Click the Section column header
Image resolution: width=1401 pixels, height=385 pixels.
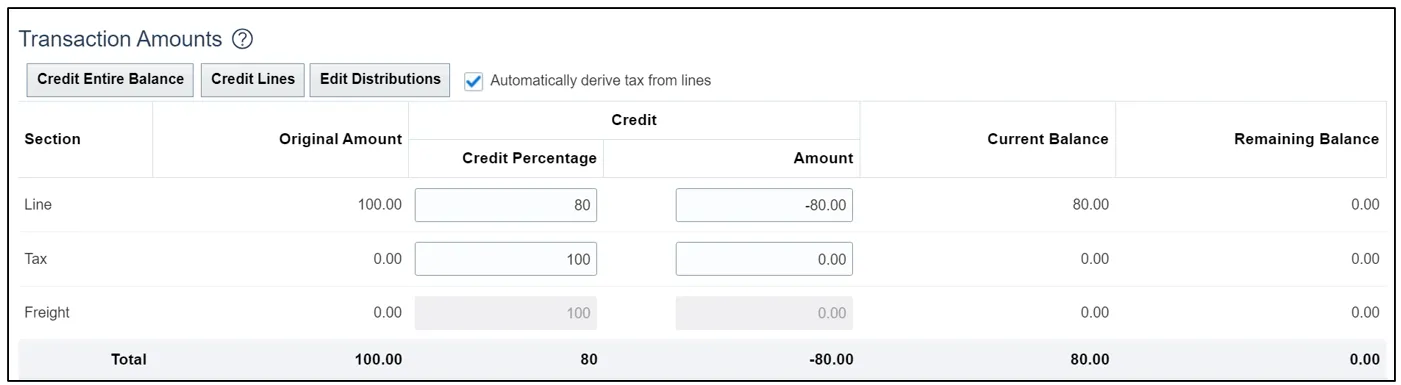(x=52, y=139)
